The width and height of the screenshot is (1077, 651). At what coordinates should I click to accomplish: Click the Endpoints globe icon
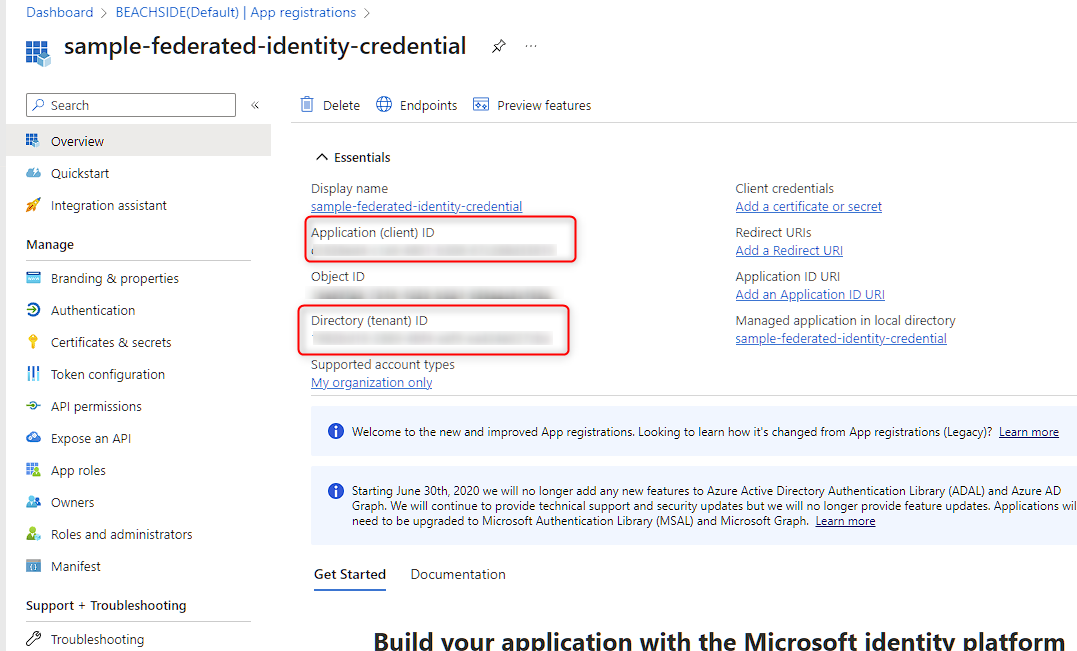coord(384,104)
